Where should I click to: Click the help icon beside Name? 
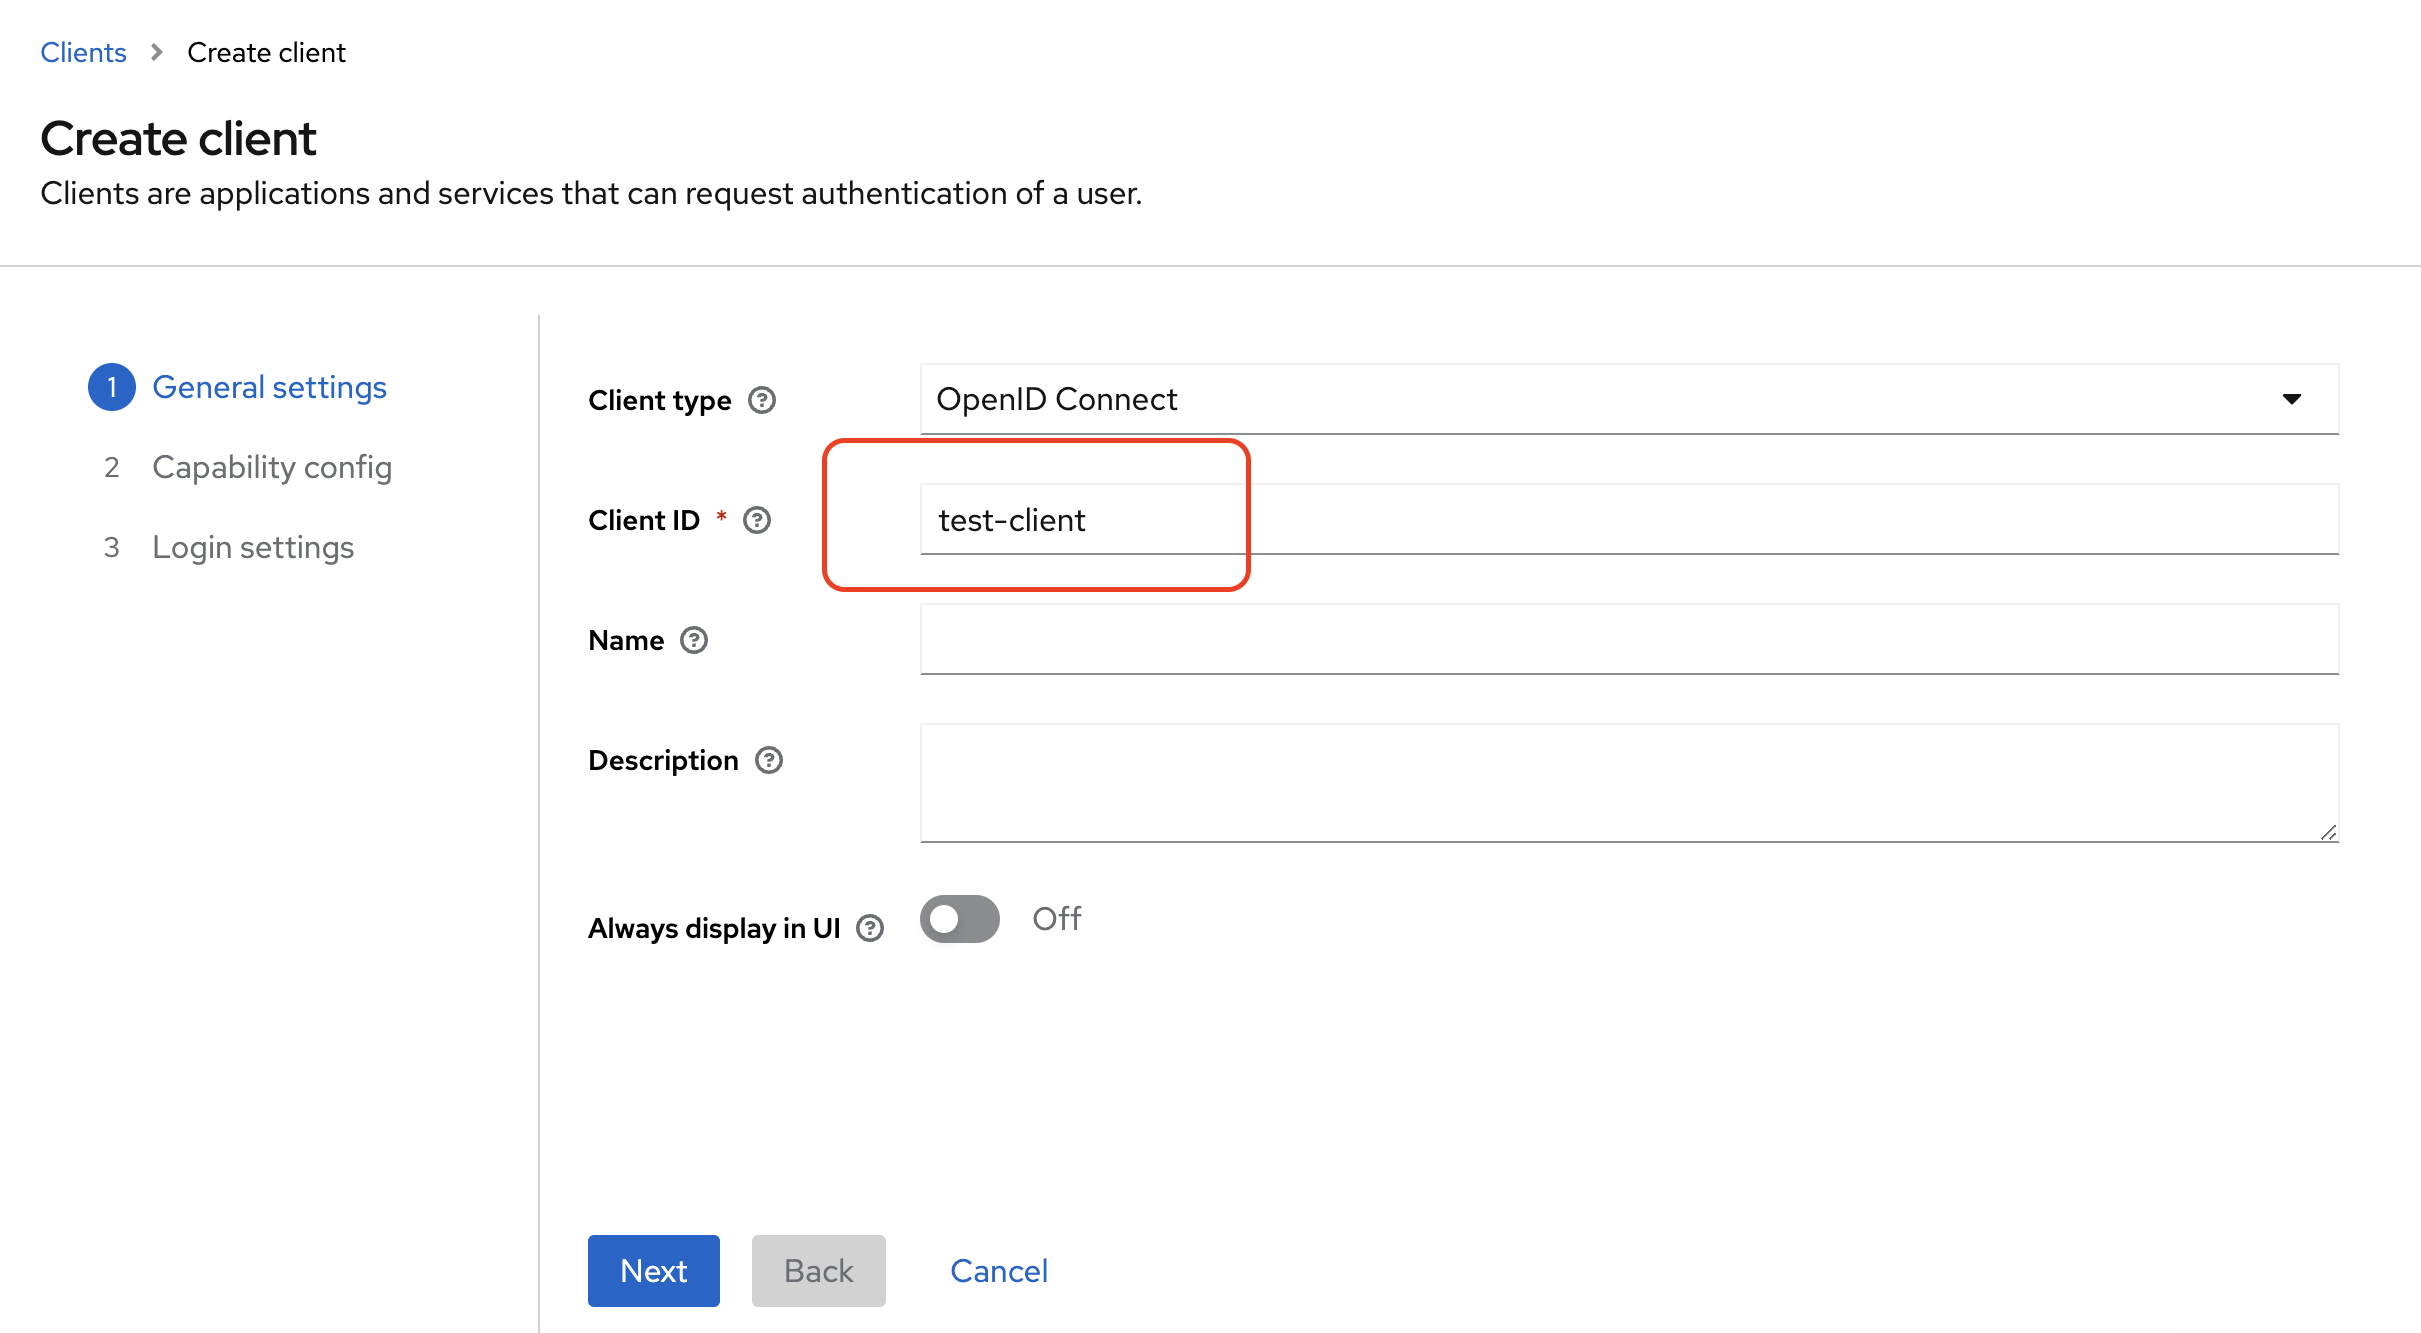click(695, 640)
